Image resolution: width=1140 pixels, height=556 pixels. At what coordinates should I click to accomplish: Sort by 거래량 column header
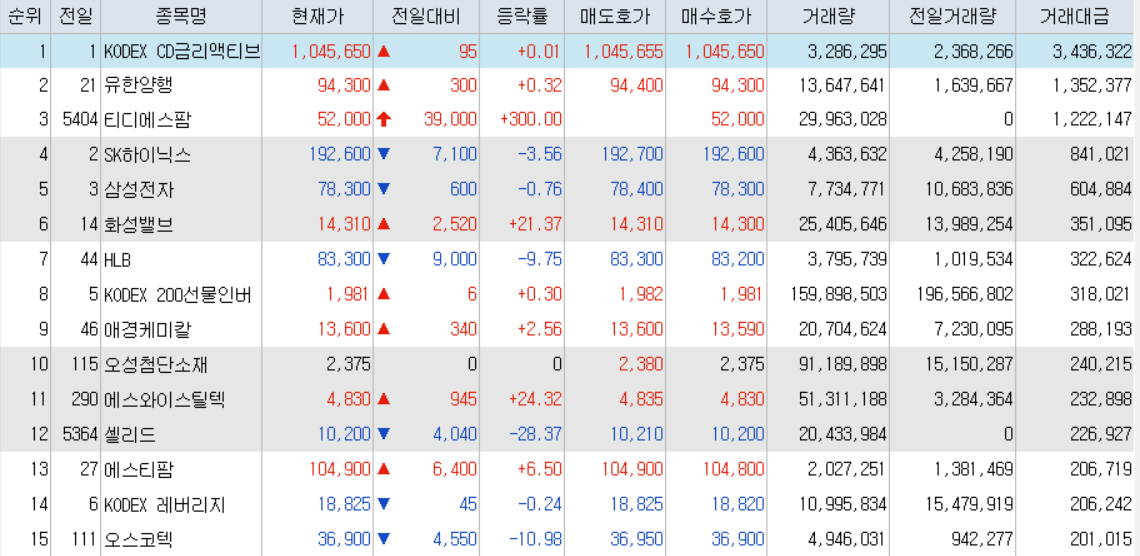(x=828, y=17)
